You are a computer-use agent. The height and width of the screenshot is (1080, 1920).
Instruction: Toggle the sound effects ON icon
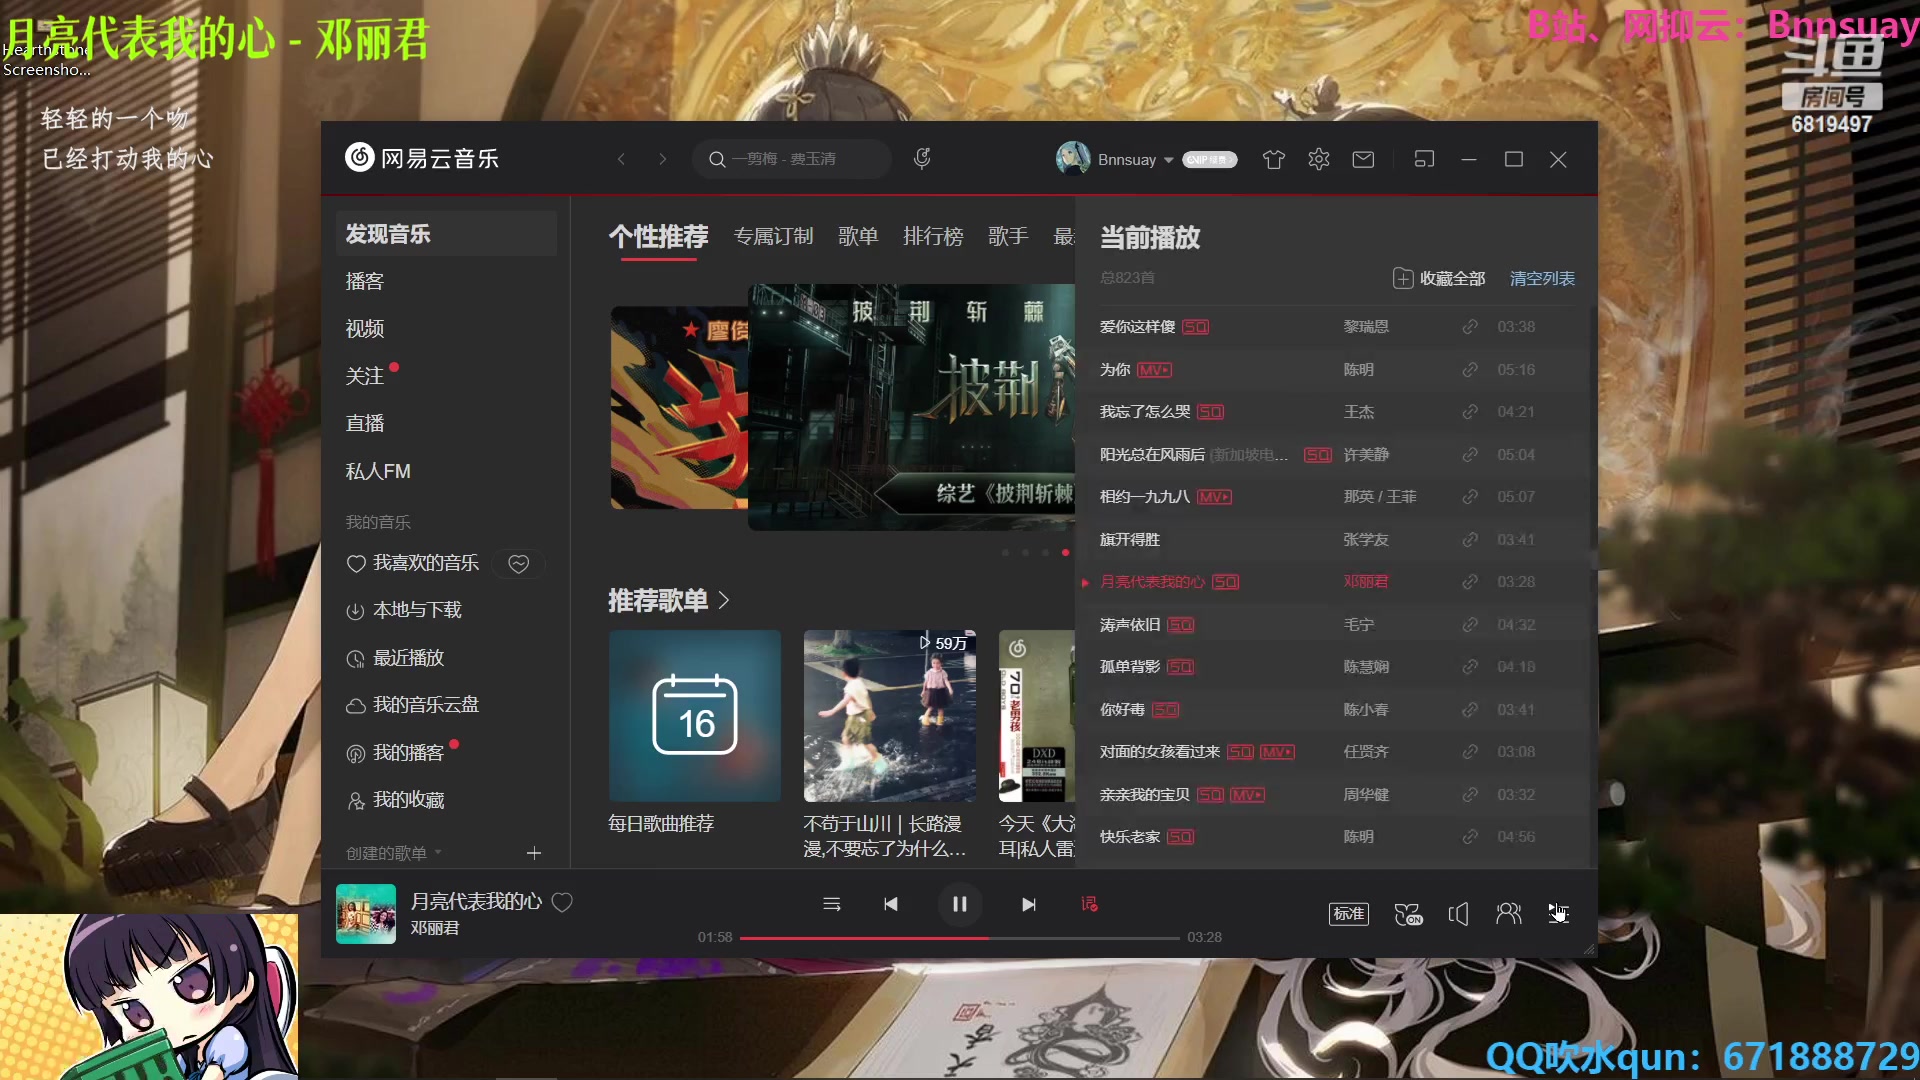coord(1408,914)
